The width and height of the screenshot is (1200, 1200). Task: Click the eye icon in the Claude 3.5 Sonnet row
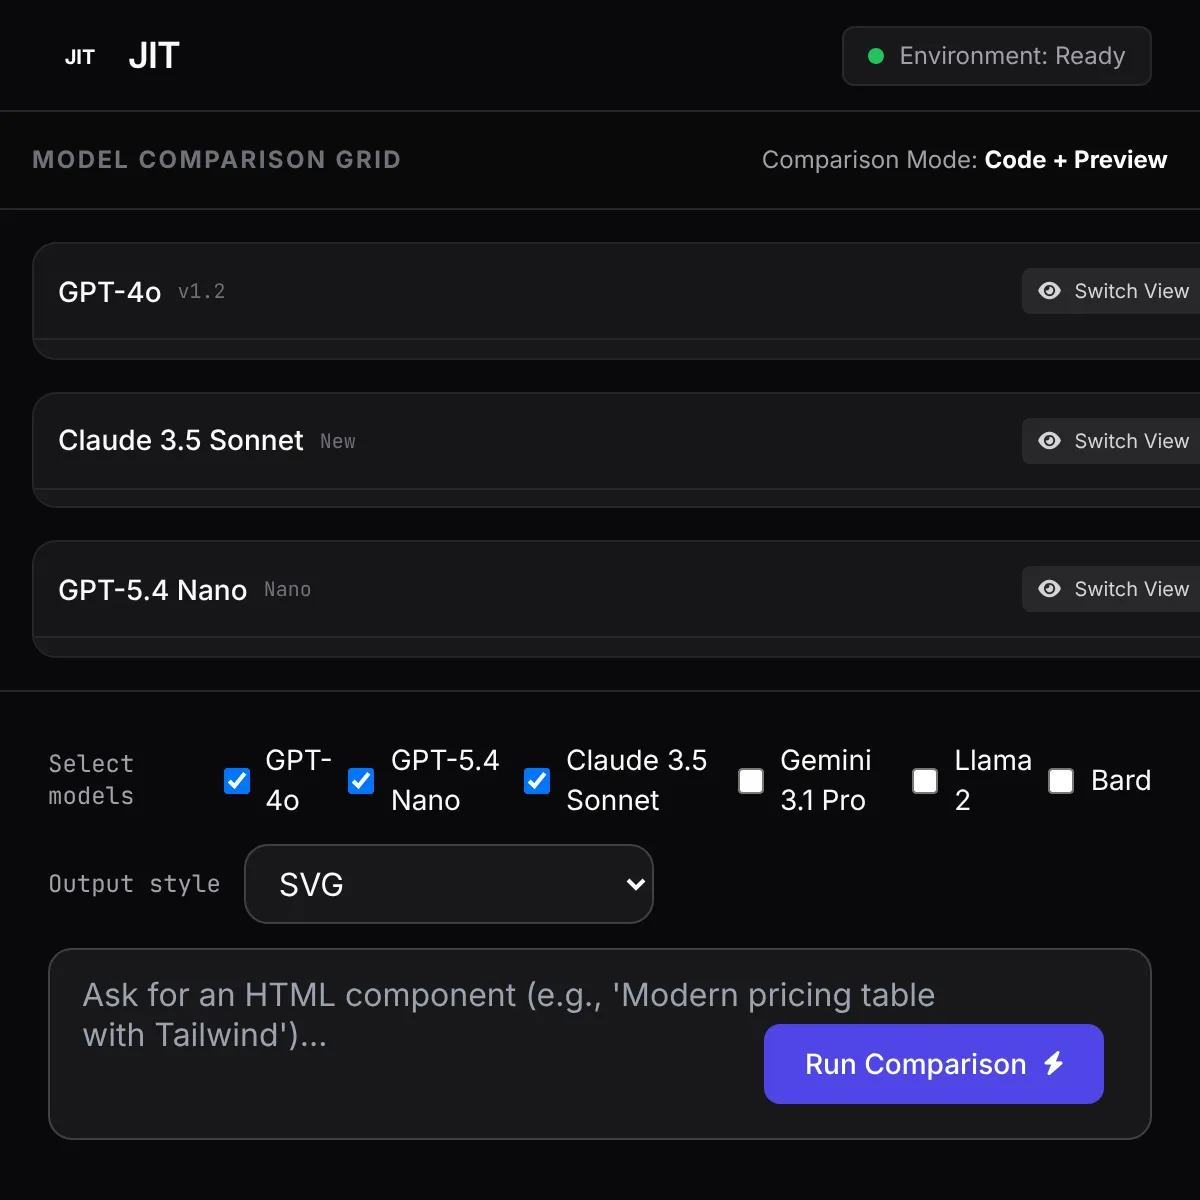click(x=1049, y=441)
